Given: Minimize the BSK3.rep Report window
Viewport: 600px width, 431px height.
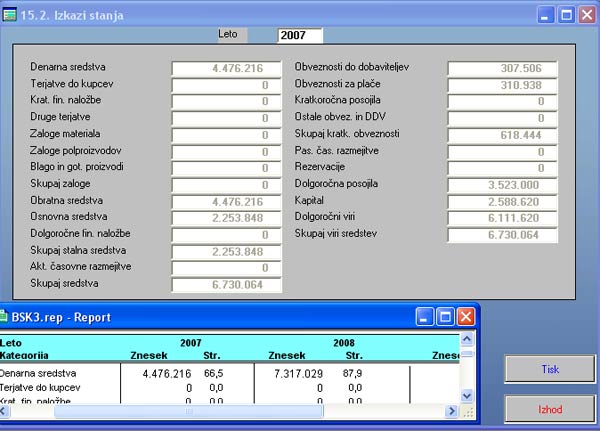Looking at the screenshot, I should pyautogui.click(x=423, y=317).
